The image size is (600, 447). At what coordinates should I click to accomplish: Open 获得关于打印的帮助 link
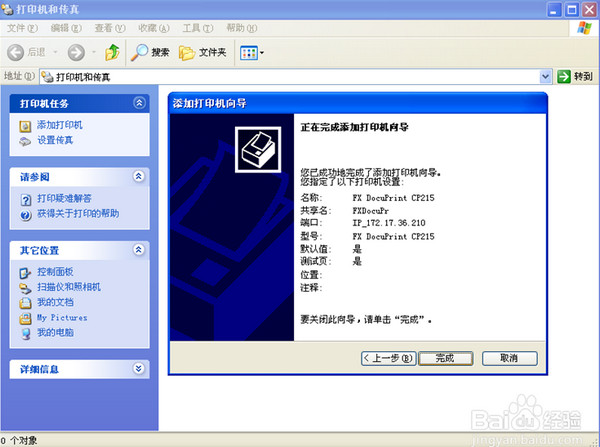[x=78, y=214]
